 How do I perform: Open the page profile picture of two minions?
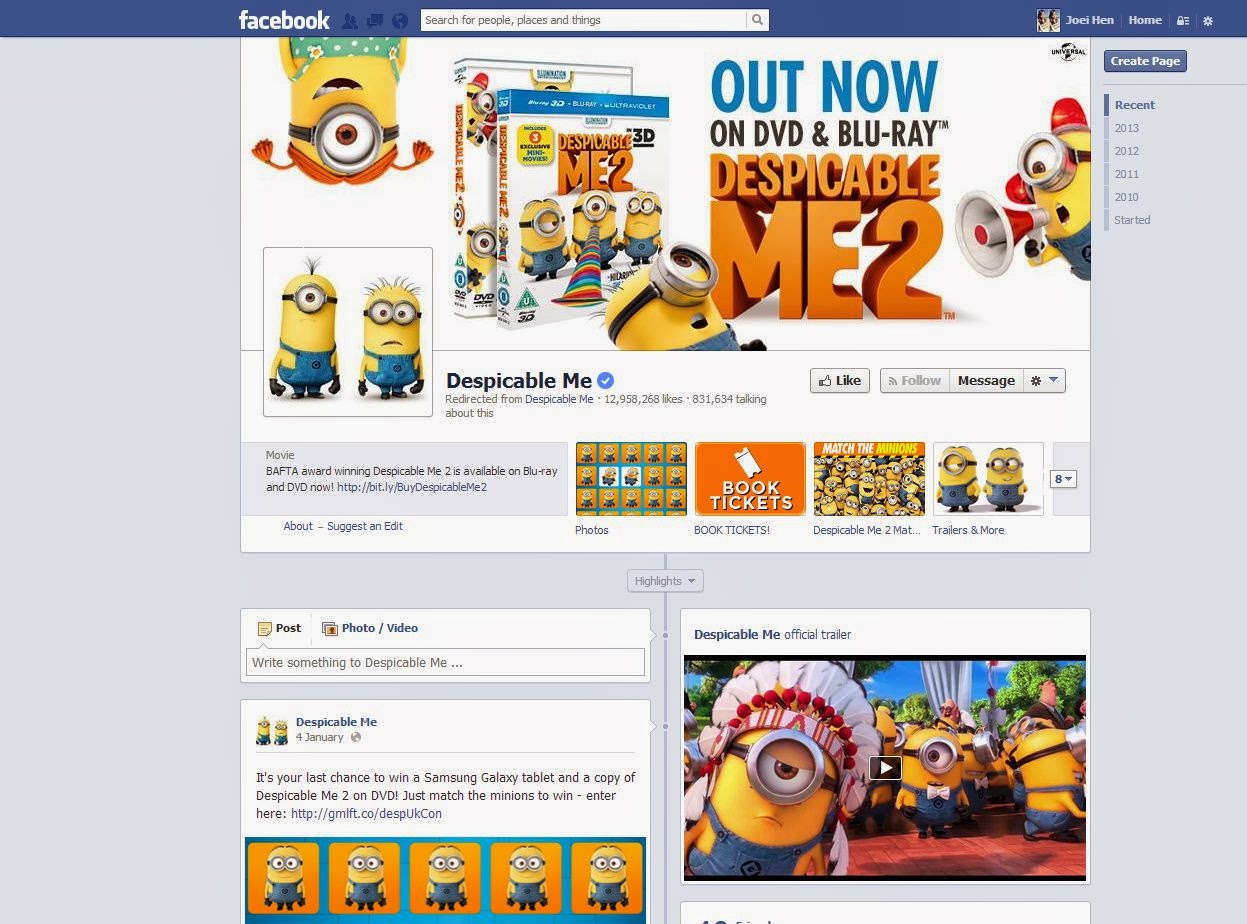click(x=348, y=332)
